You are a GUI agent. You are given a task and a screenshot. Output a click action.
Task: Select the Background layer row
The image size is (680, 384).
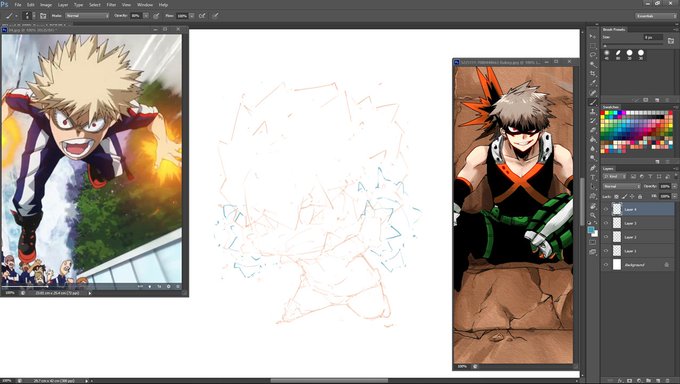click(638, 265)
